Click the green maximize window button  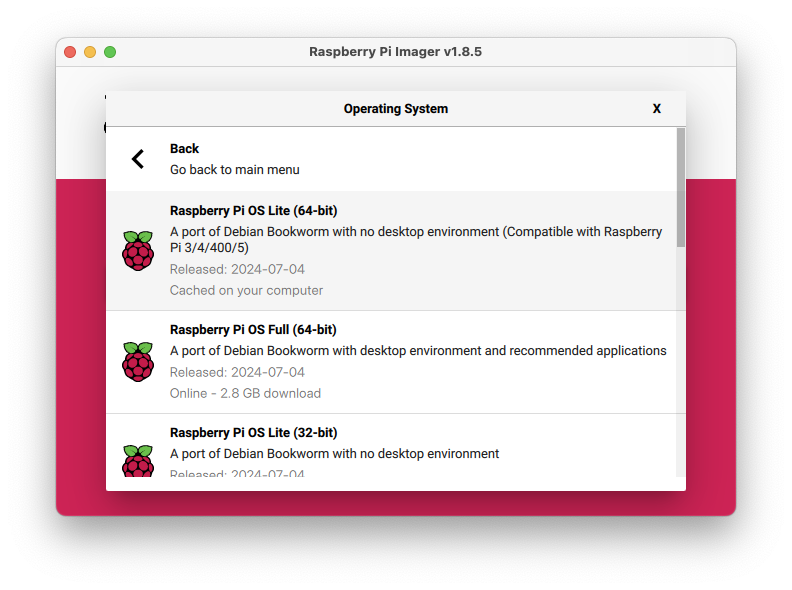click(x=110, y=52)
